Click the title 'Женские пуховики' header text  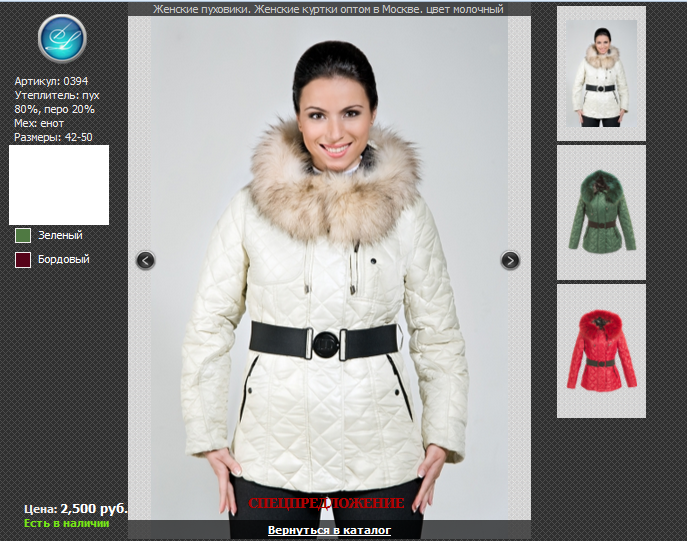click(202, 9)
